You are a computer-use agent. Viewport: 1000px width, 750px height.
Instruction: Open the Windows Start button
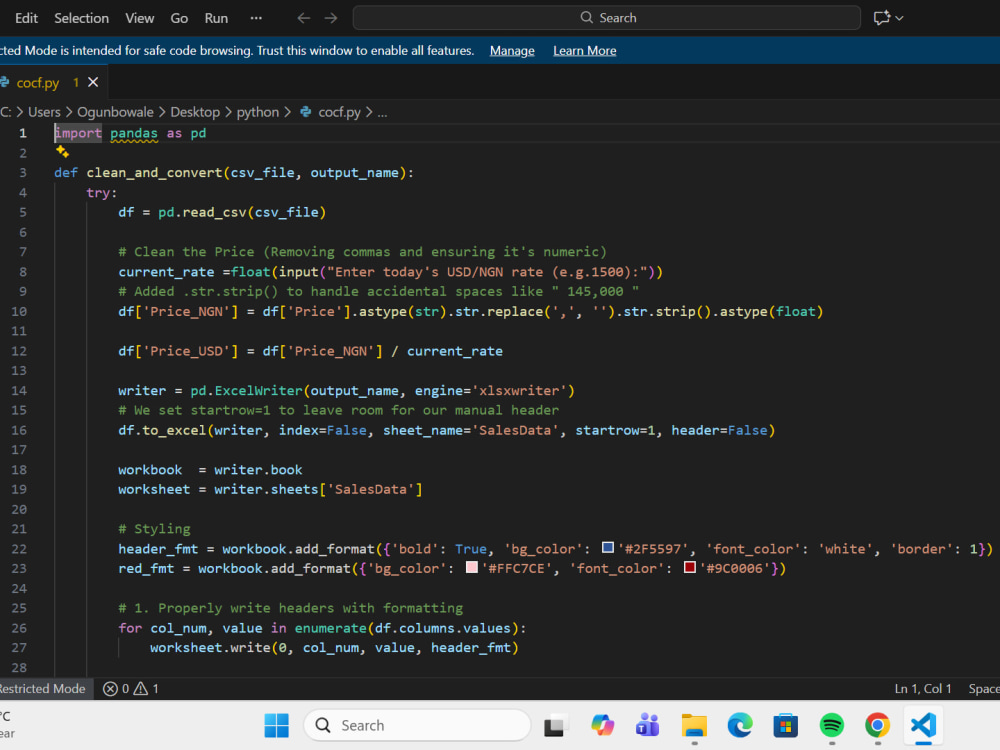tap(276, 725)
